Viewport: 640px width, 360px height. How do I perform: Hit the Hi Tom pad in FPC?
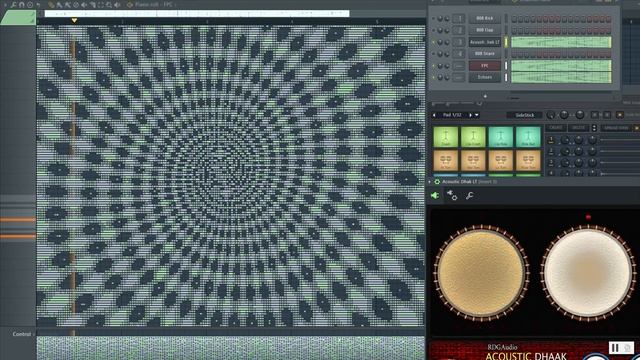point(445,160)
